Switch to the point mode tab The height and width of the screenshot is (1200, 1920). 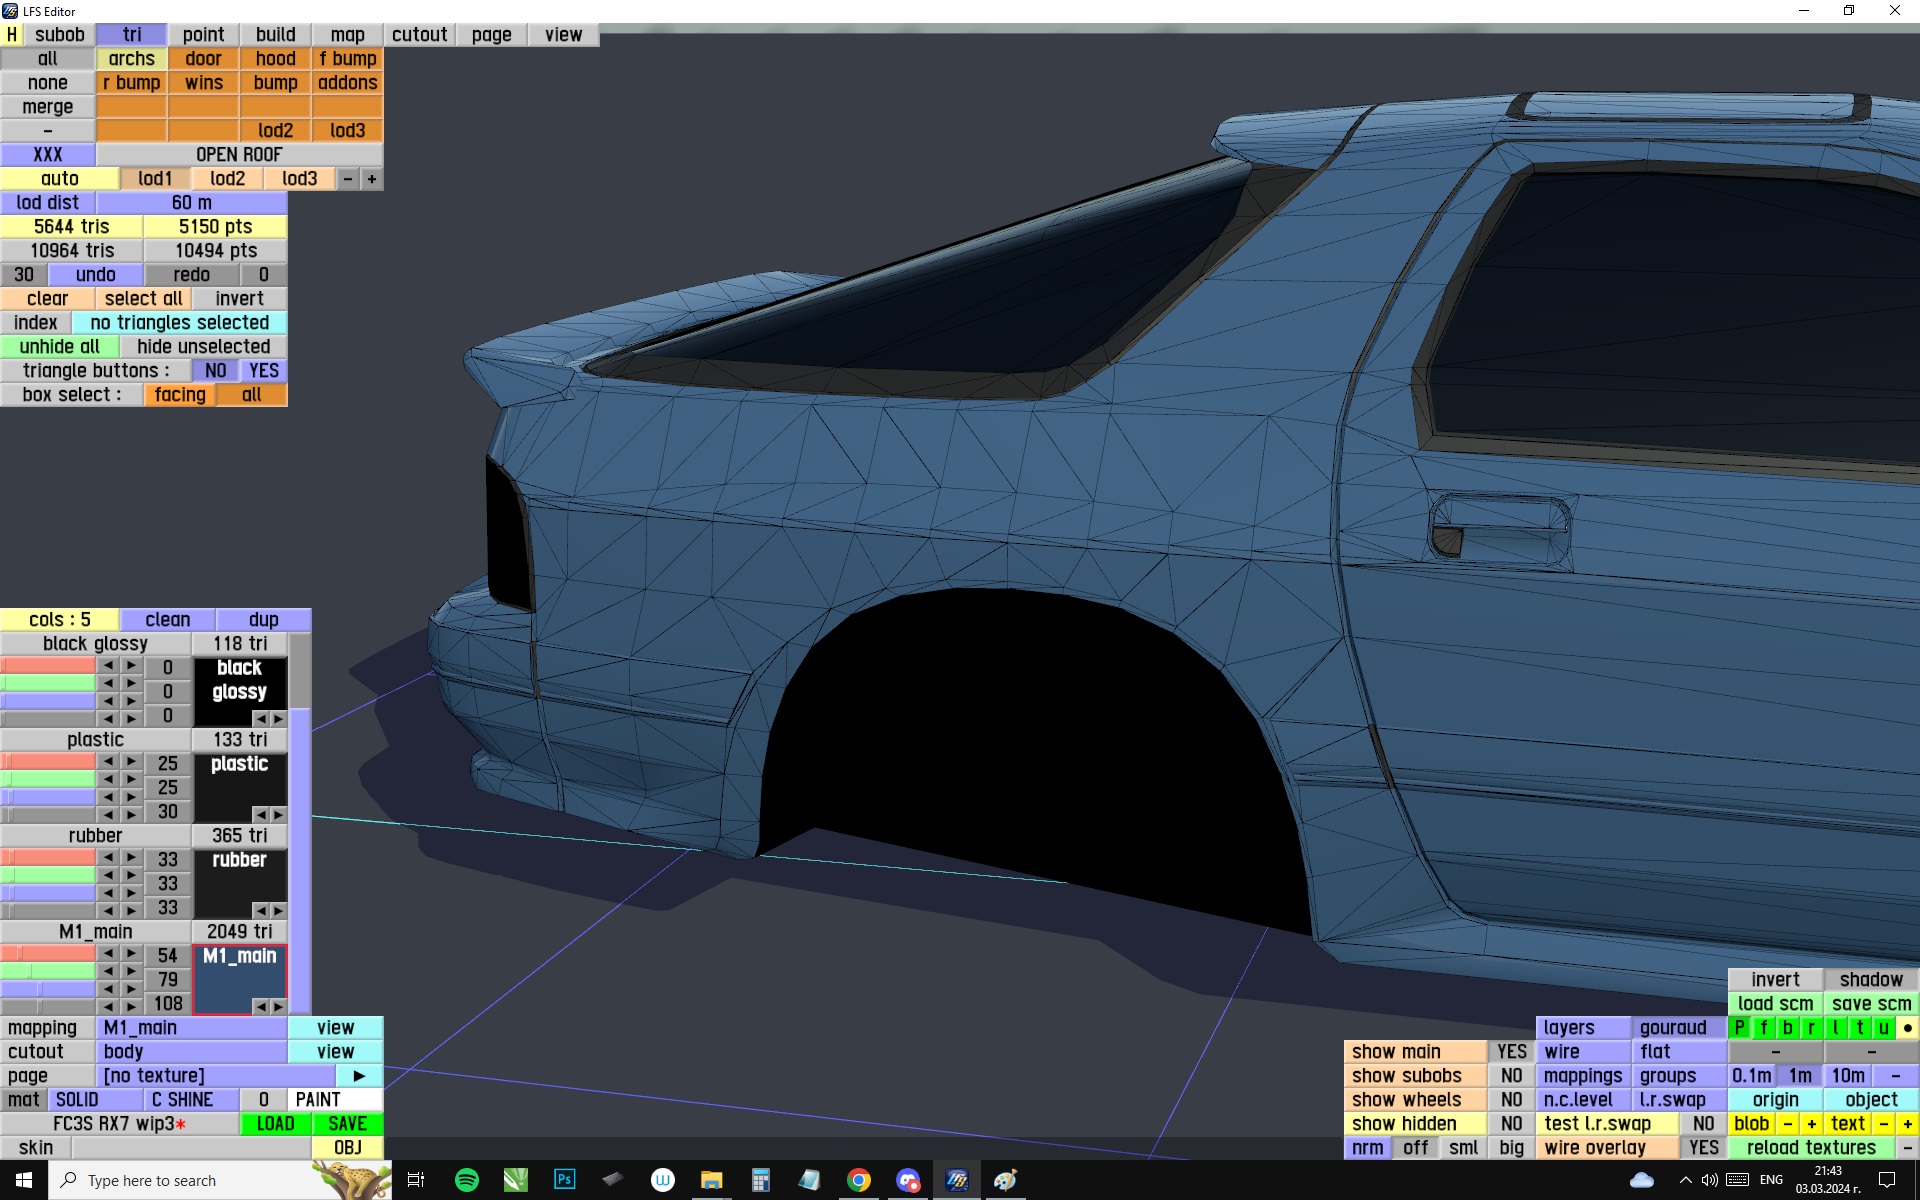click(x=203, y=34)
